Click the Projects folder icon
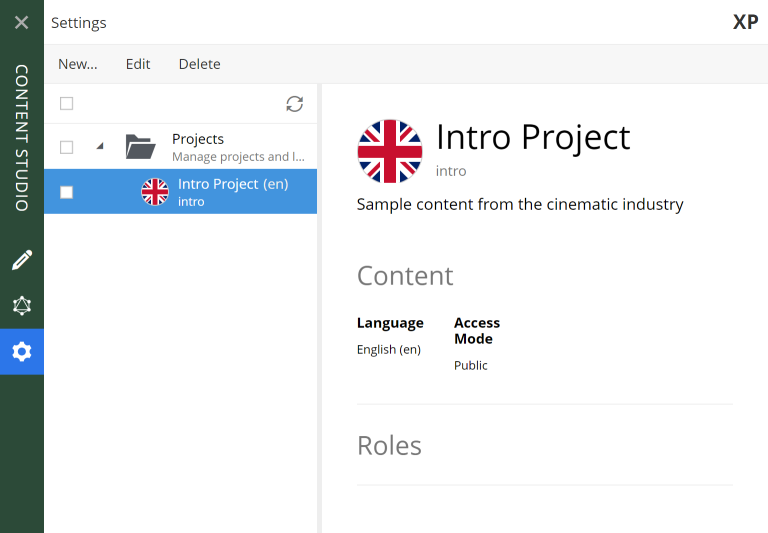 click(140, 147)
